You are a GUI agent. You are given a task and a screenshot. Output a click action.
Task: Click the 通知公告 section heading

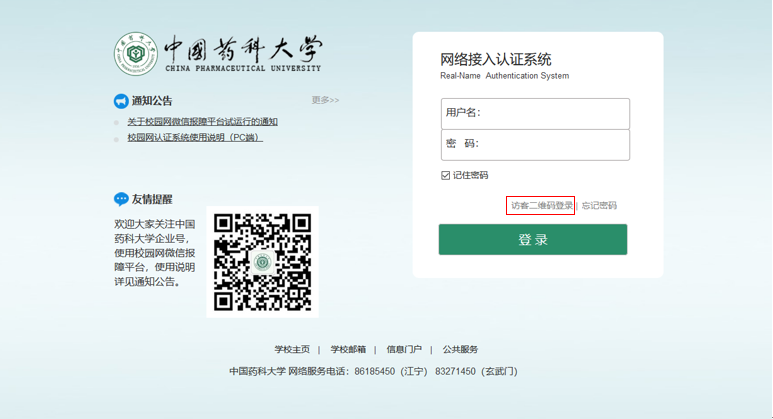(152, 101)
